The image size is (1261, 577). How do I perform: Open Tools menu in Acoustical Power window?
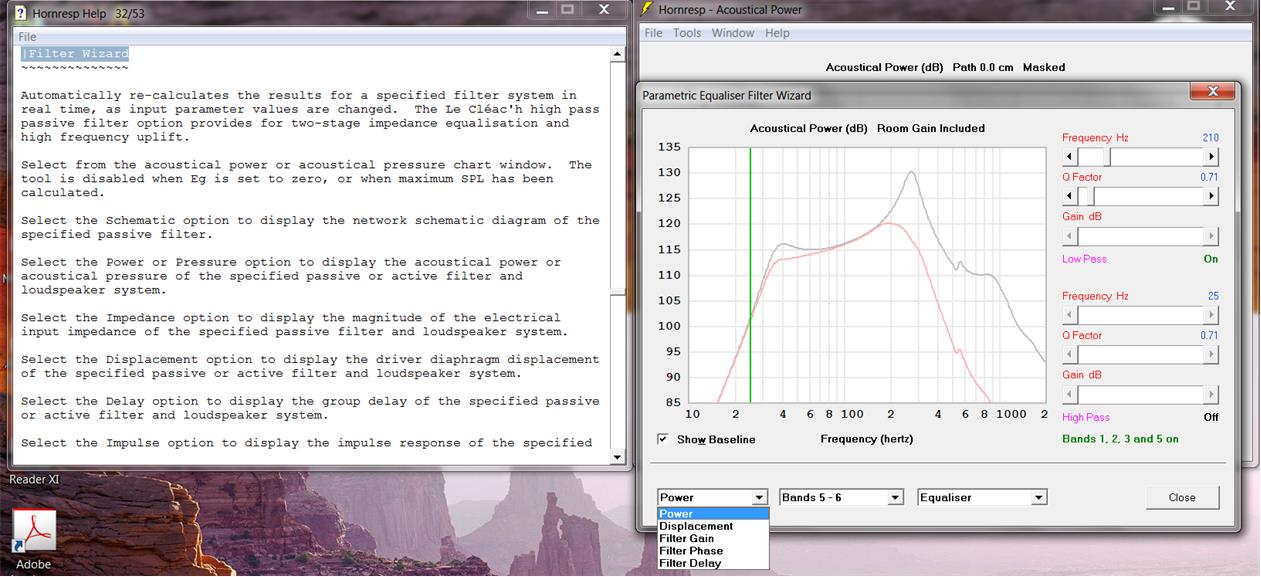coord(687,33)
